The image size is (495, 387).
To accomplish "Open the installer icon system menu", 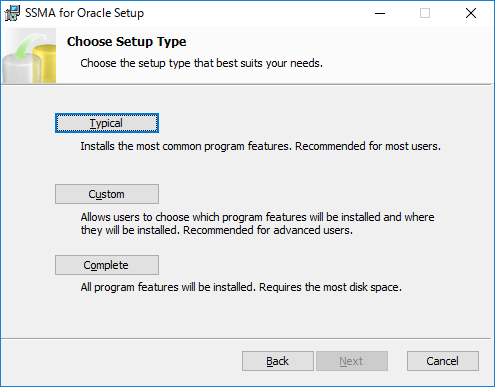I will [x=12, y=13].
